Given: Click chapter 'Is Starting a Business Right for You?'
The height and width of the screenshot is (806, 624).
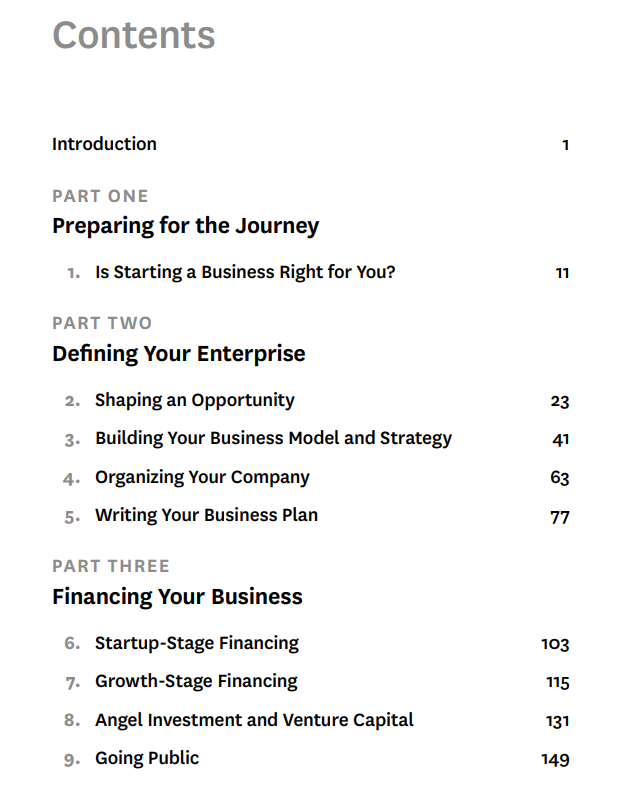Looking at the screenshot, I should (x=245, y=272).
